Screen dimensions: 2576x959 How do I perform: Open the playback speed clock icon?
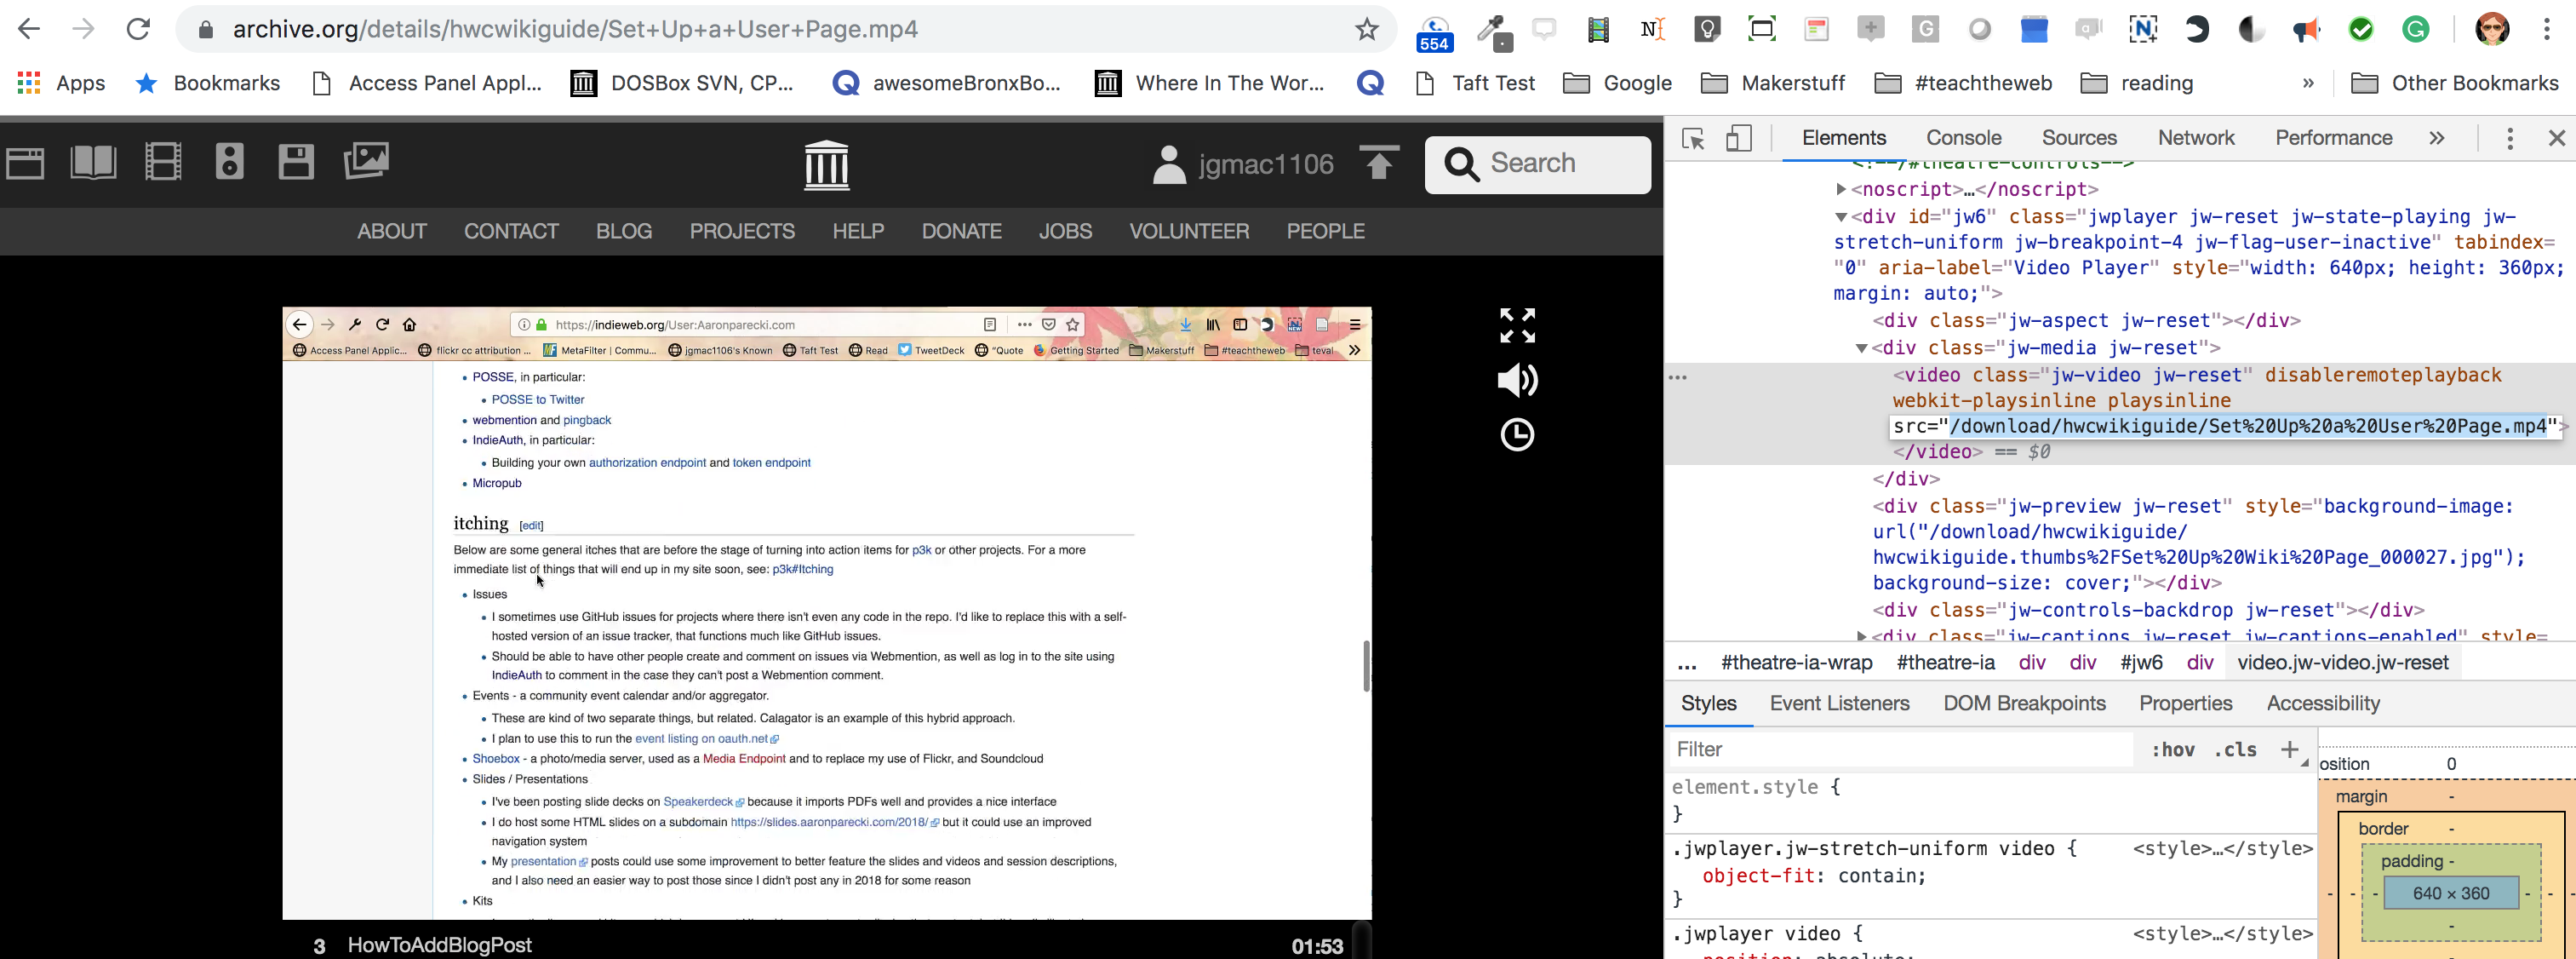pyautogui.click(x=1517, y=435)
